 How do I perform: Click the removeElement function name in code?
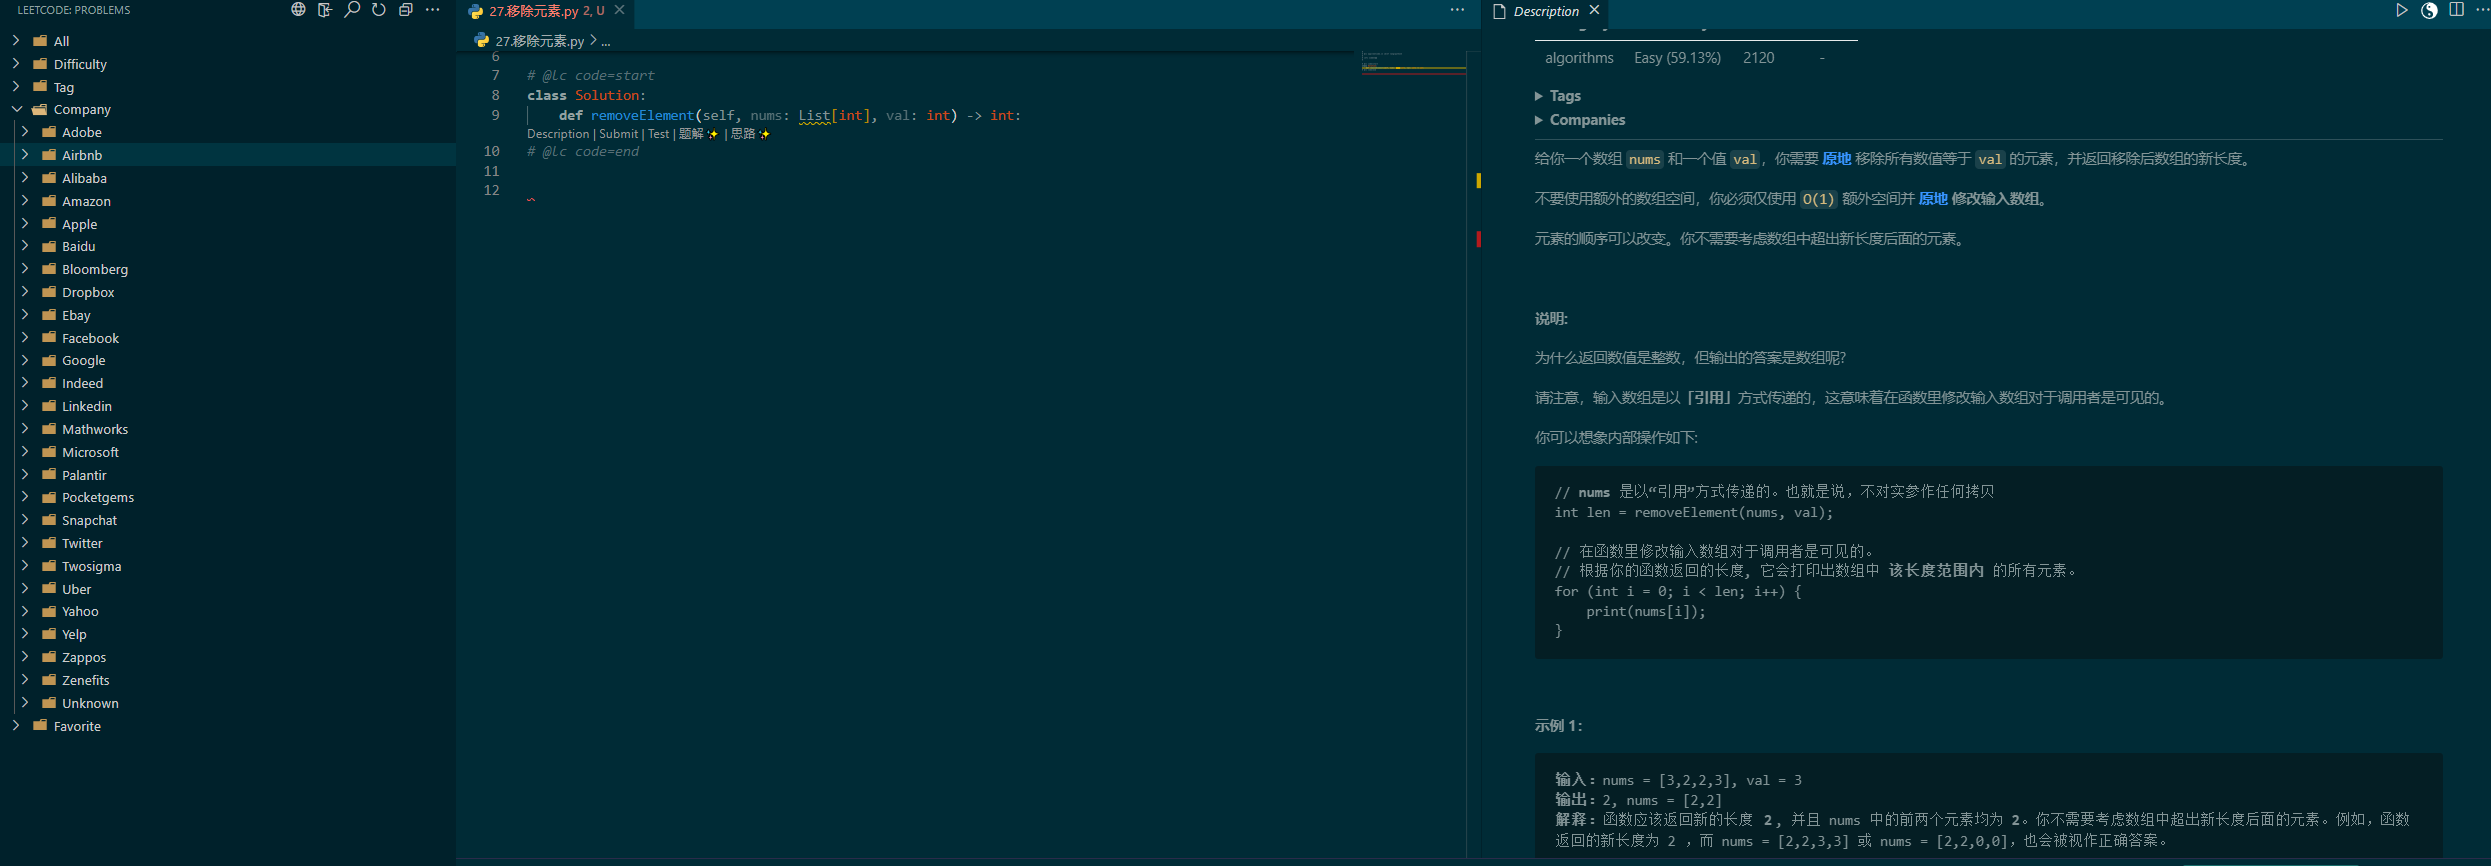click(x=642, y=116)
